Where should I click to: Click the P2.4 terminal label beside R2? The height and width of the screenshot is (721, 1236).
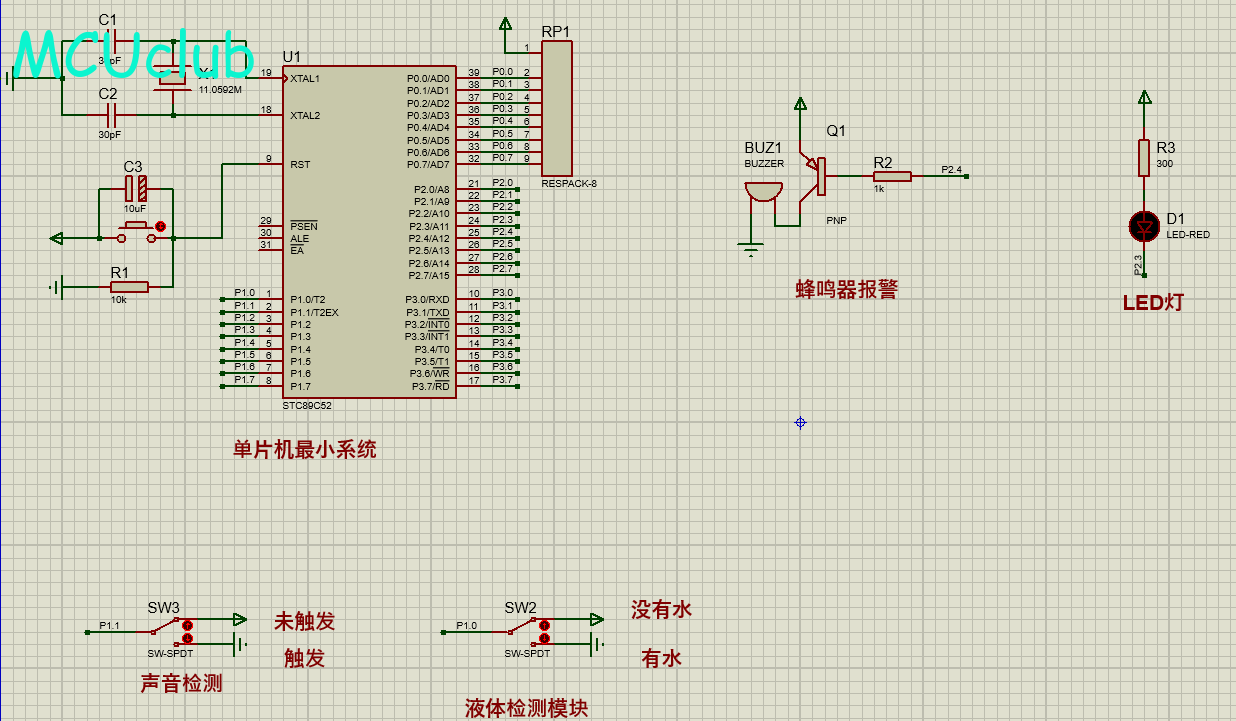(x=951, y=171)
